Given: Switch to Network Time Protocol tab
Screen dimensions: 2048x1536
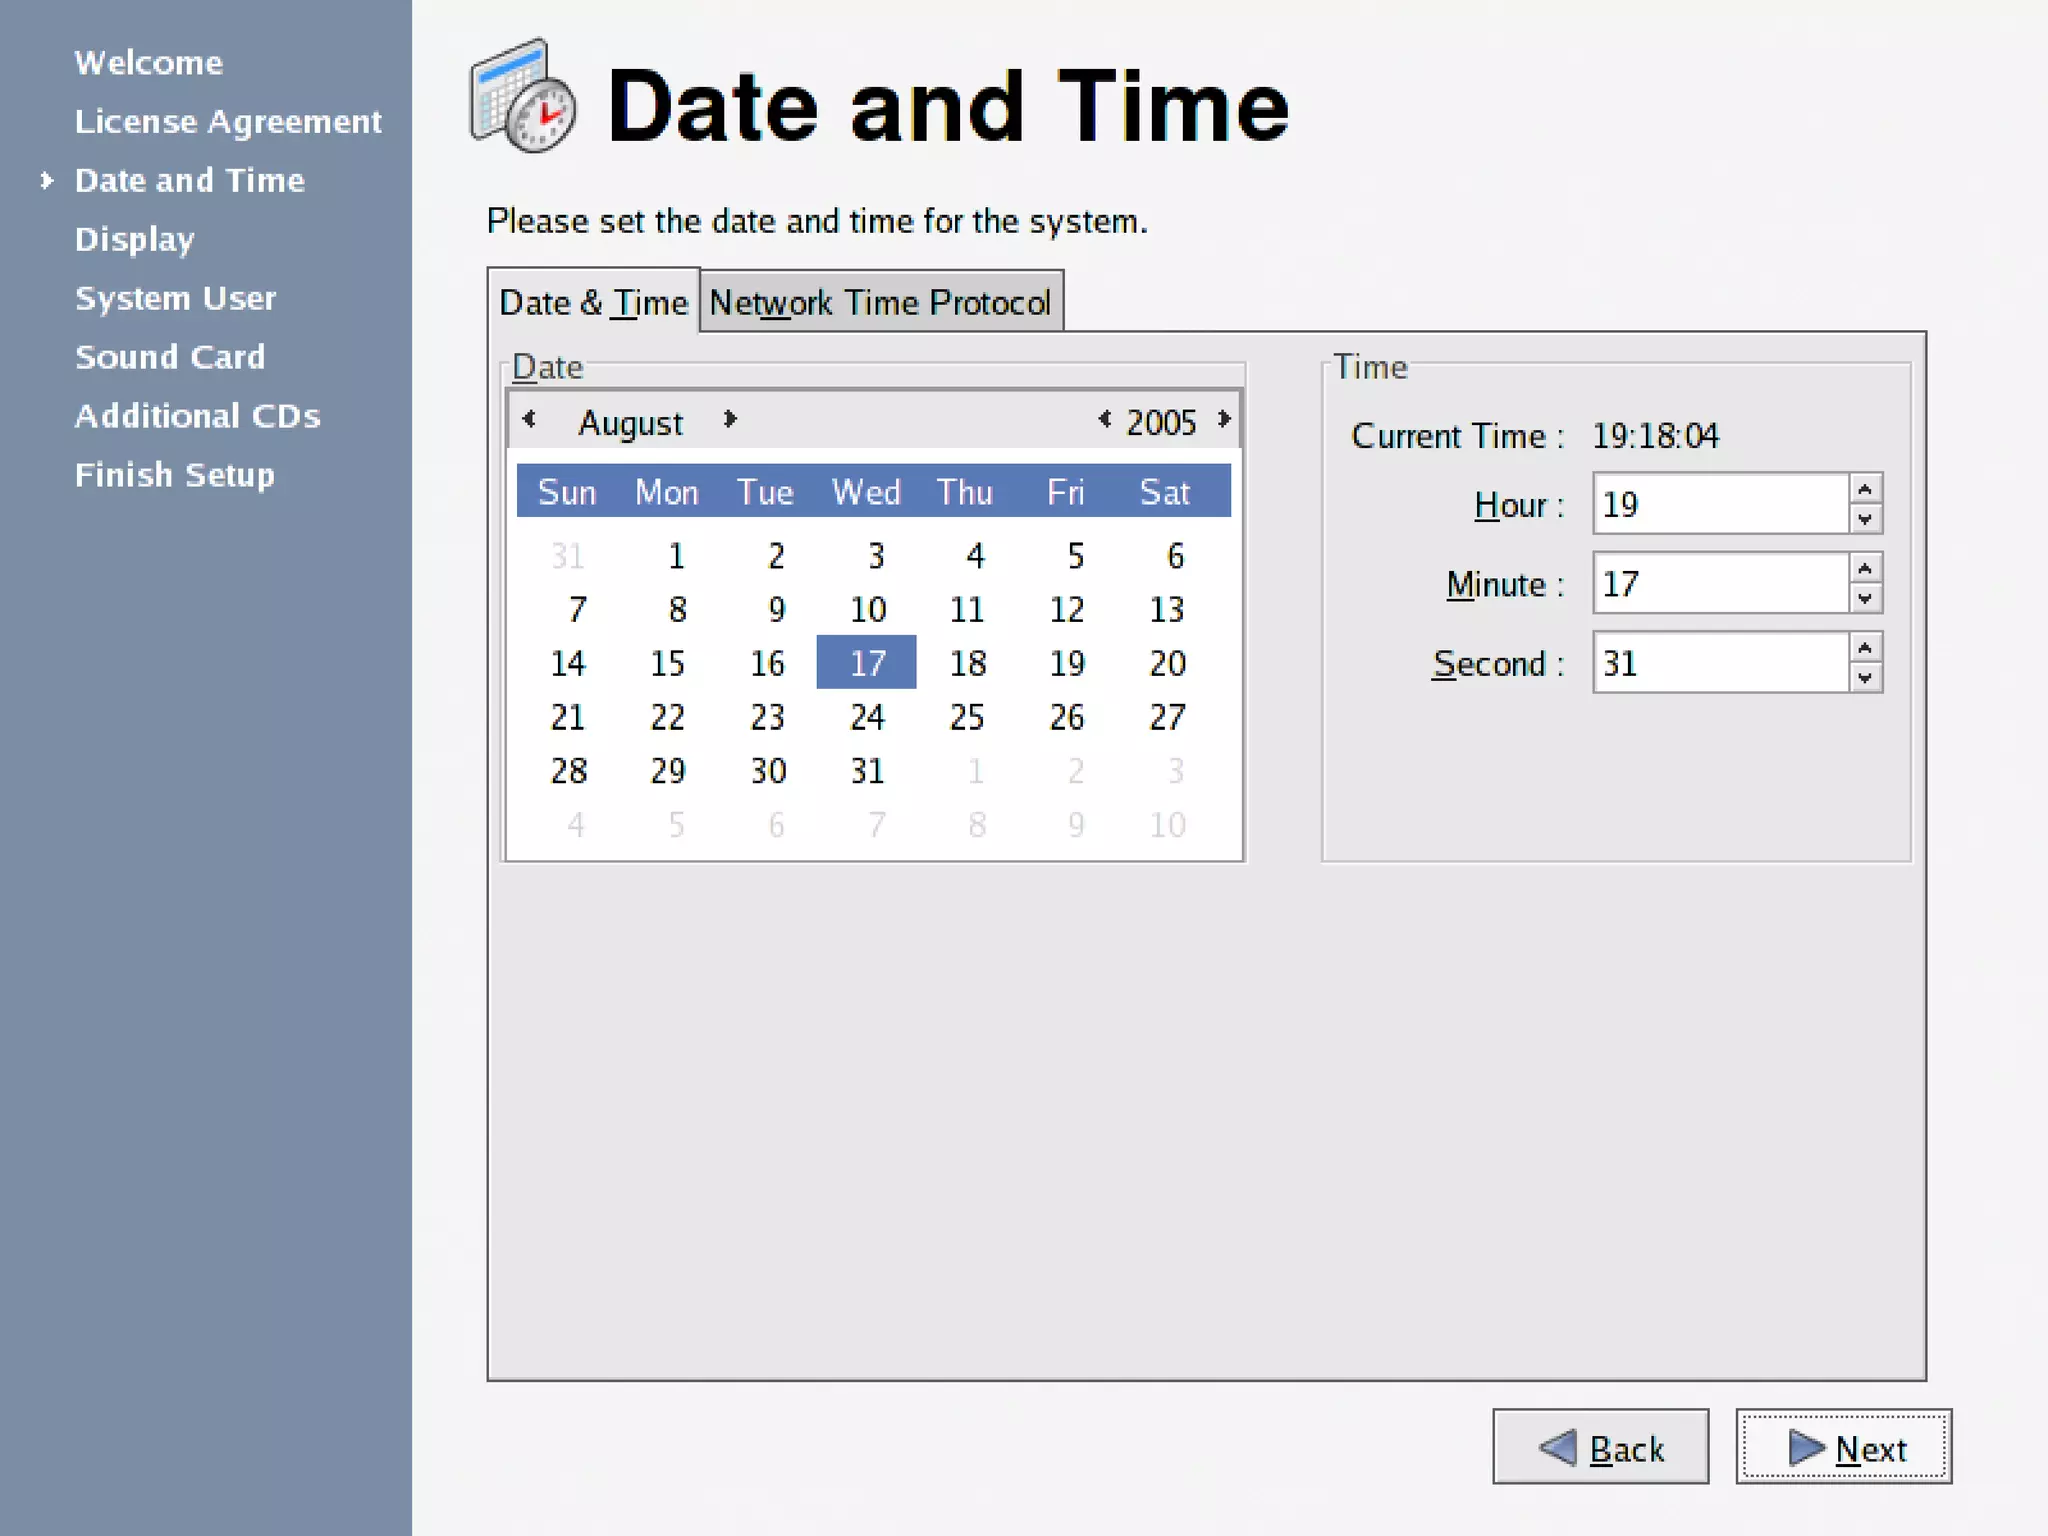Looking at the screenshot, I should [x=880, y=302].
